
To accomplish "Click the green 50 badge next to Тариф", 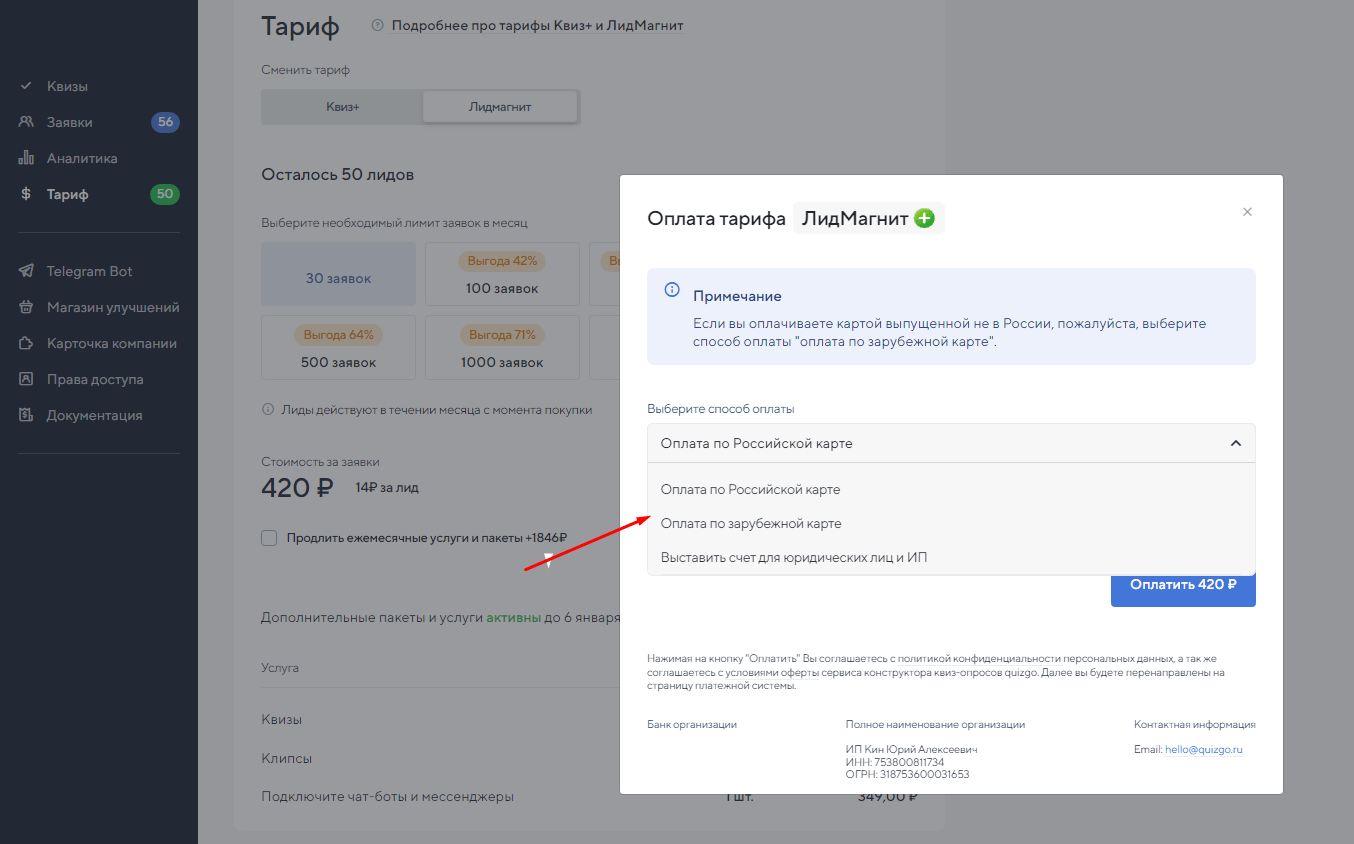I will [165, 194].
